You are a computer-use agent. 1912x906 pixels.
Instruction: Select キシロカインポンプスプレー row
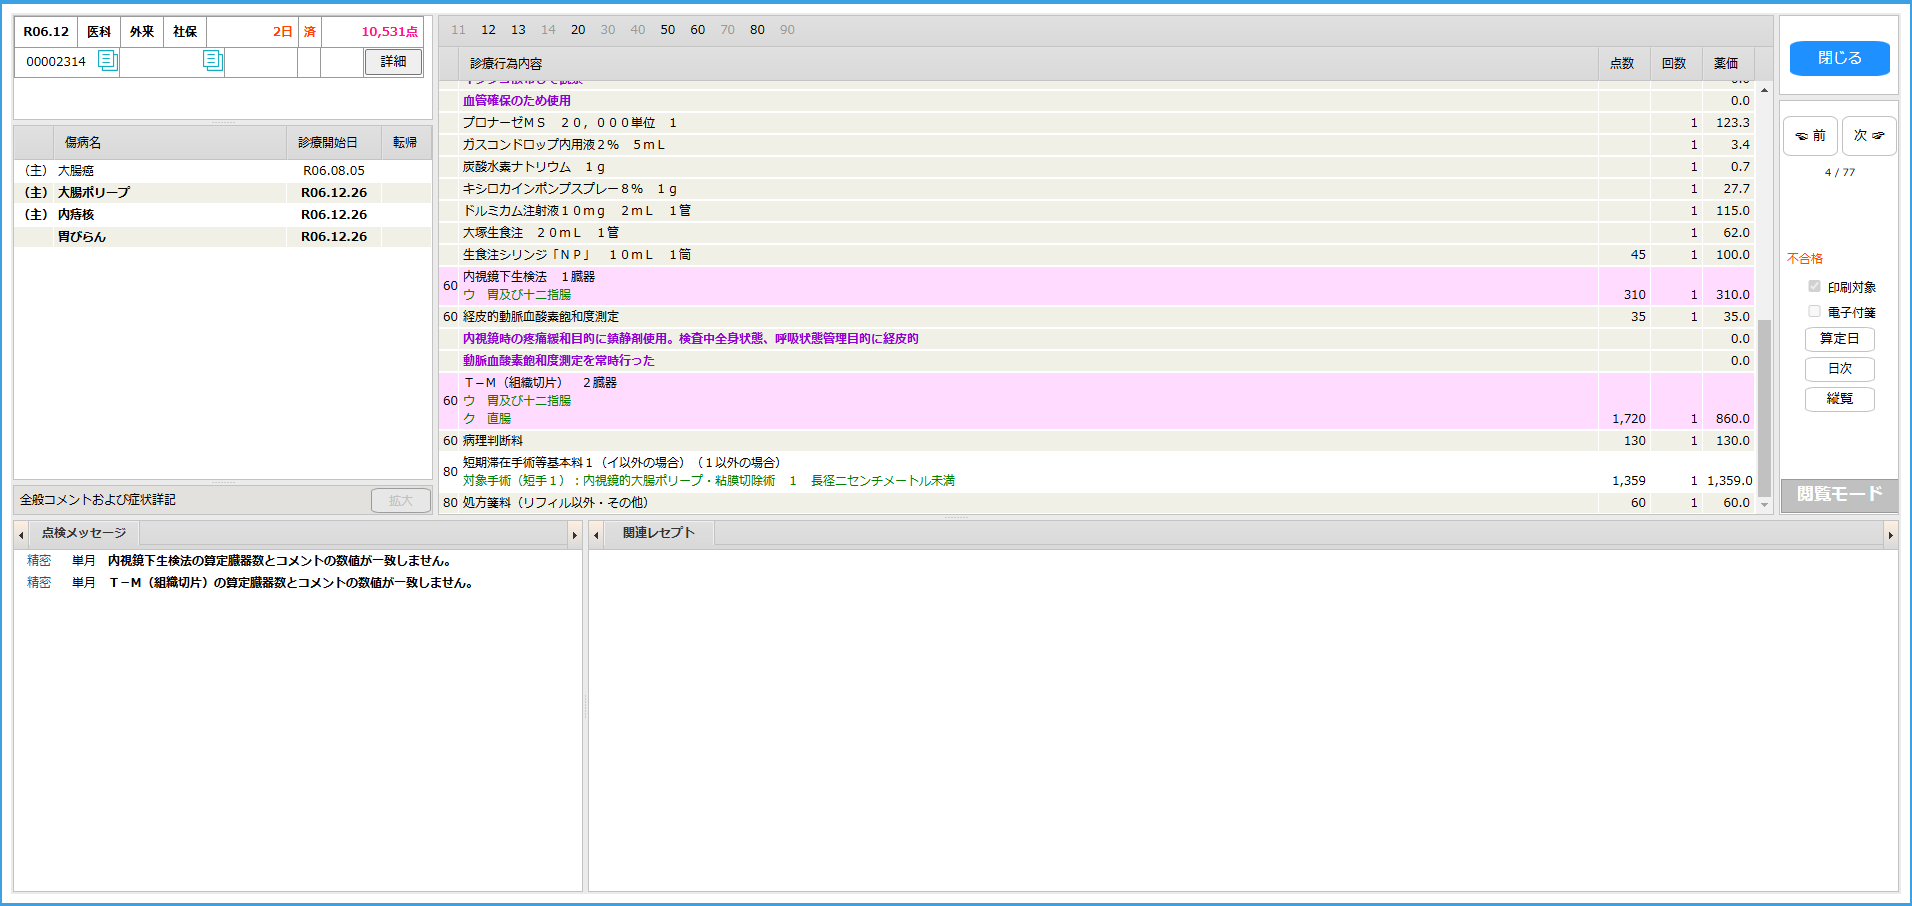(x=1096, y=189)
